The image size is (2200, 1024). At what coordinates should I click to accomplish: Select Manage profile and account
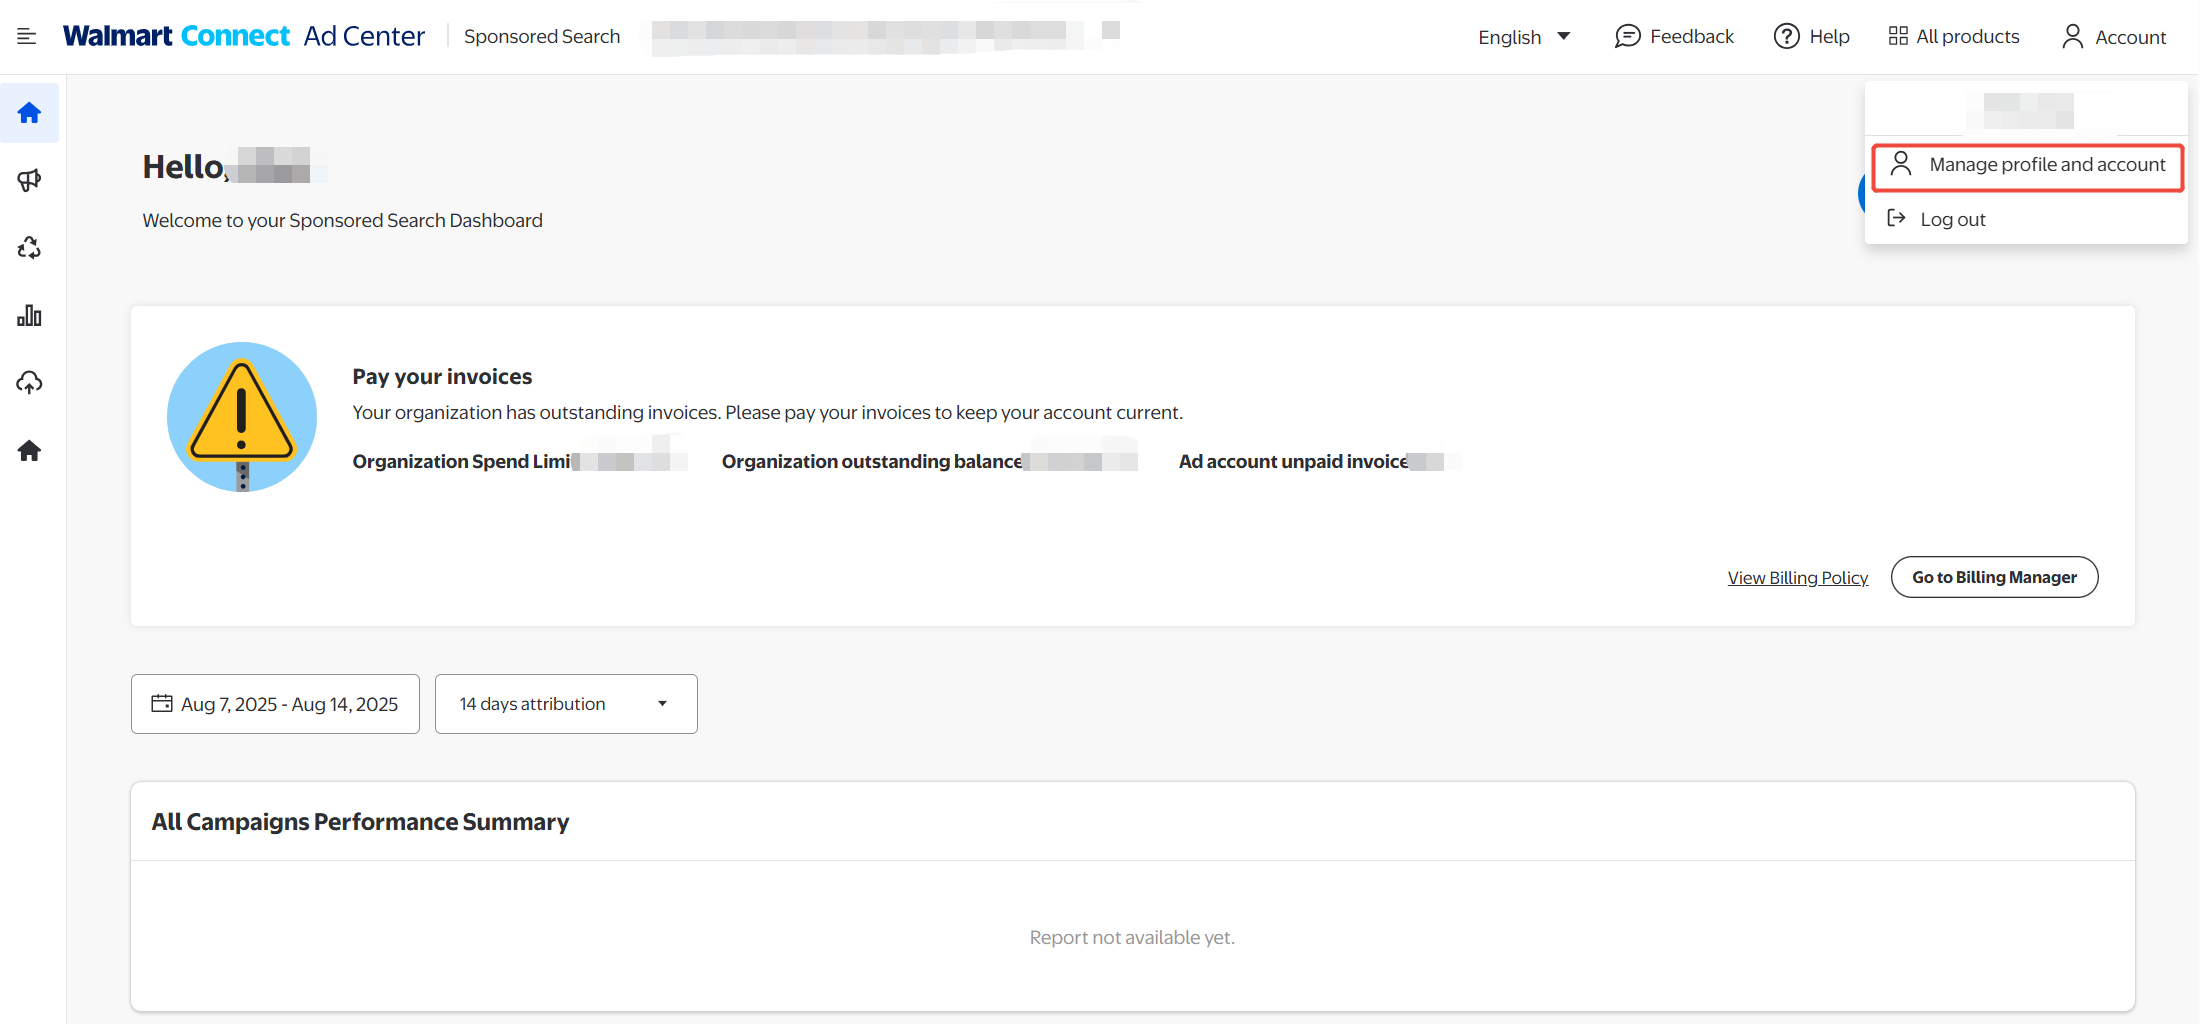pos(2028,165)
